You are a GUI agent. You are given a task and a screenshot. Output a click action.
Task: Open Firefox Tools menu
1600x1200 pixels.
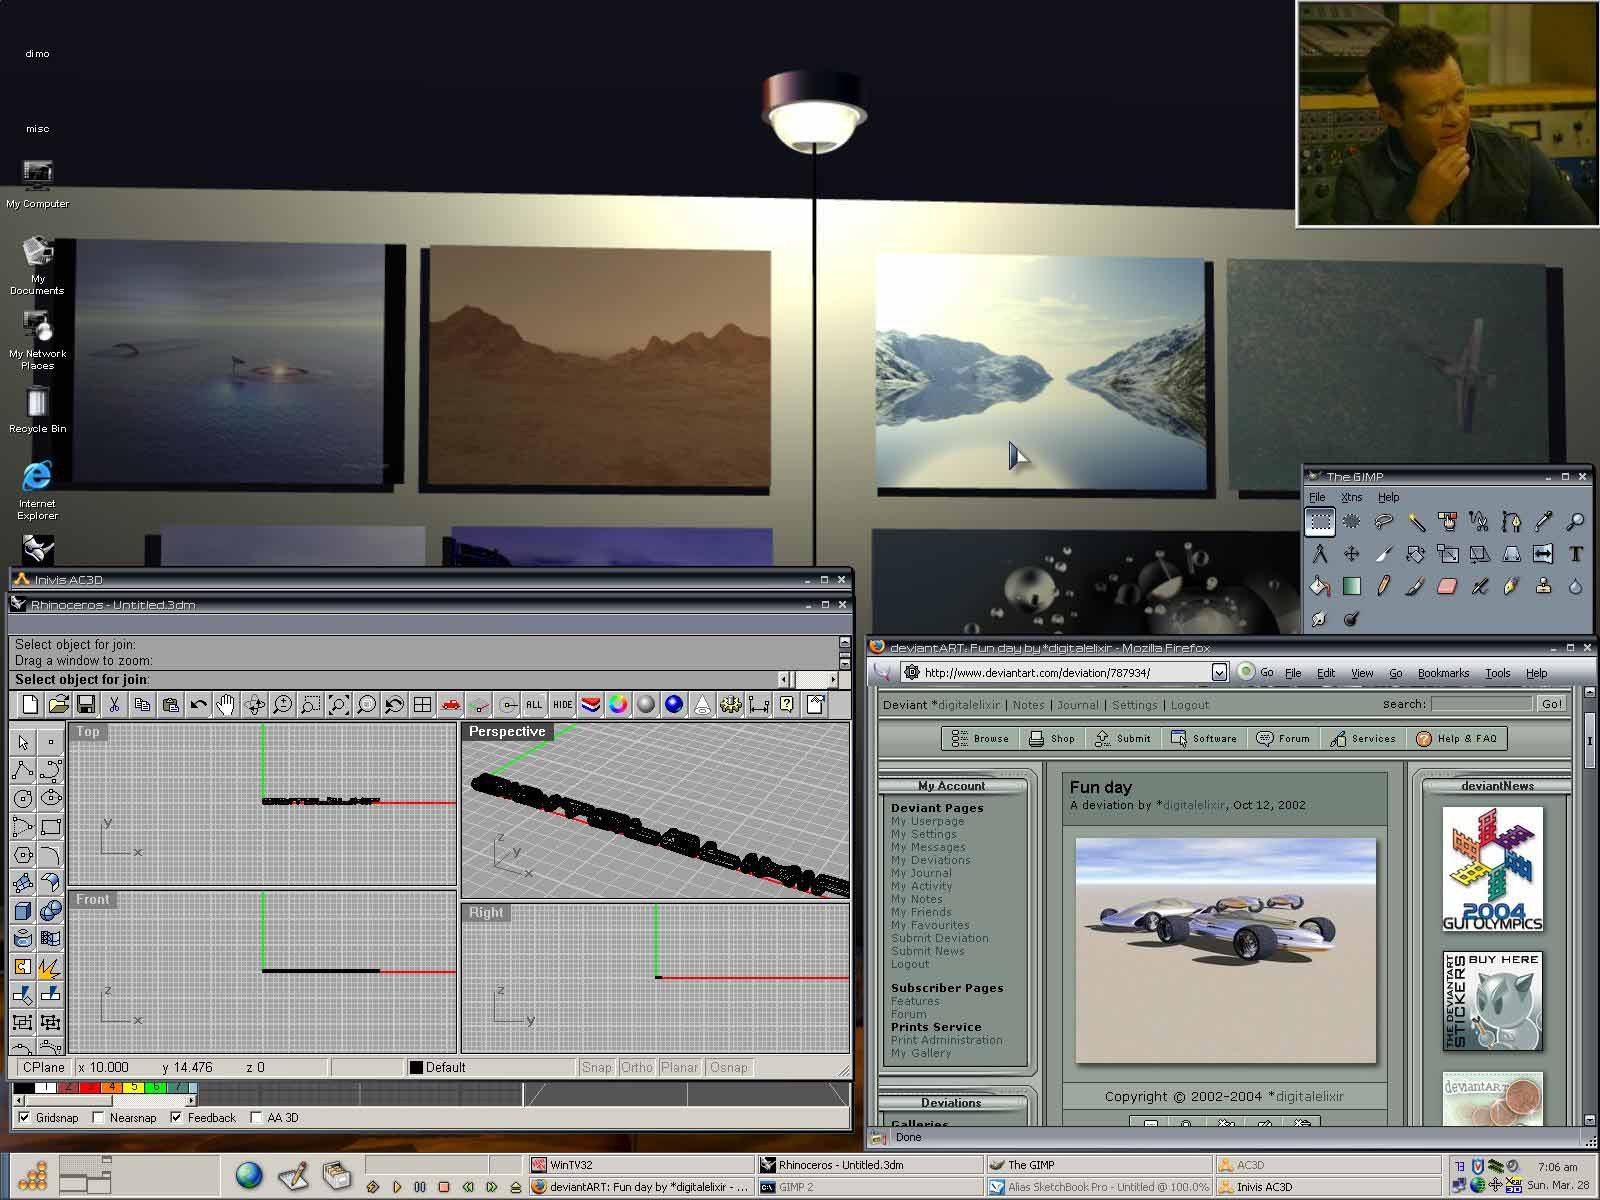[x=1497, y=673]
